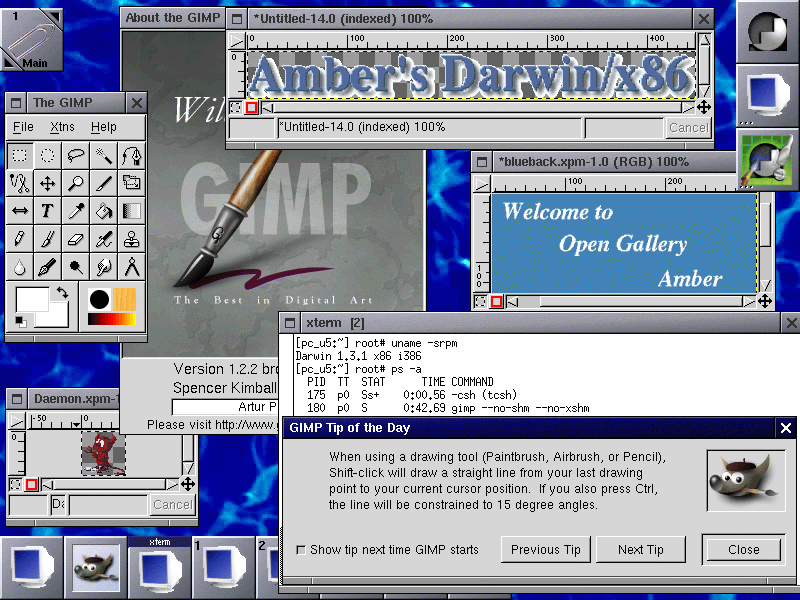Viewport: 800px width, 600px height.
Task: Choose the Clone stamp tool
Action: coord(132,239)
